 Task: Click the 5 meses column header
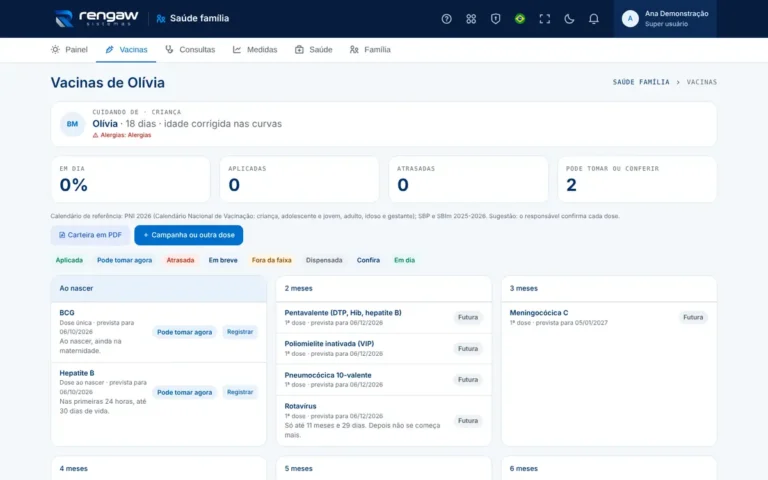(x=384, y=468)
